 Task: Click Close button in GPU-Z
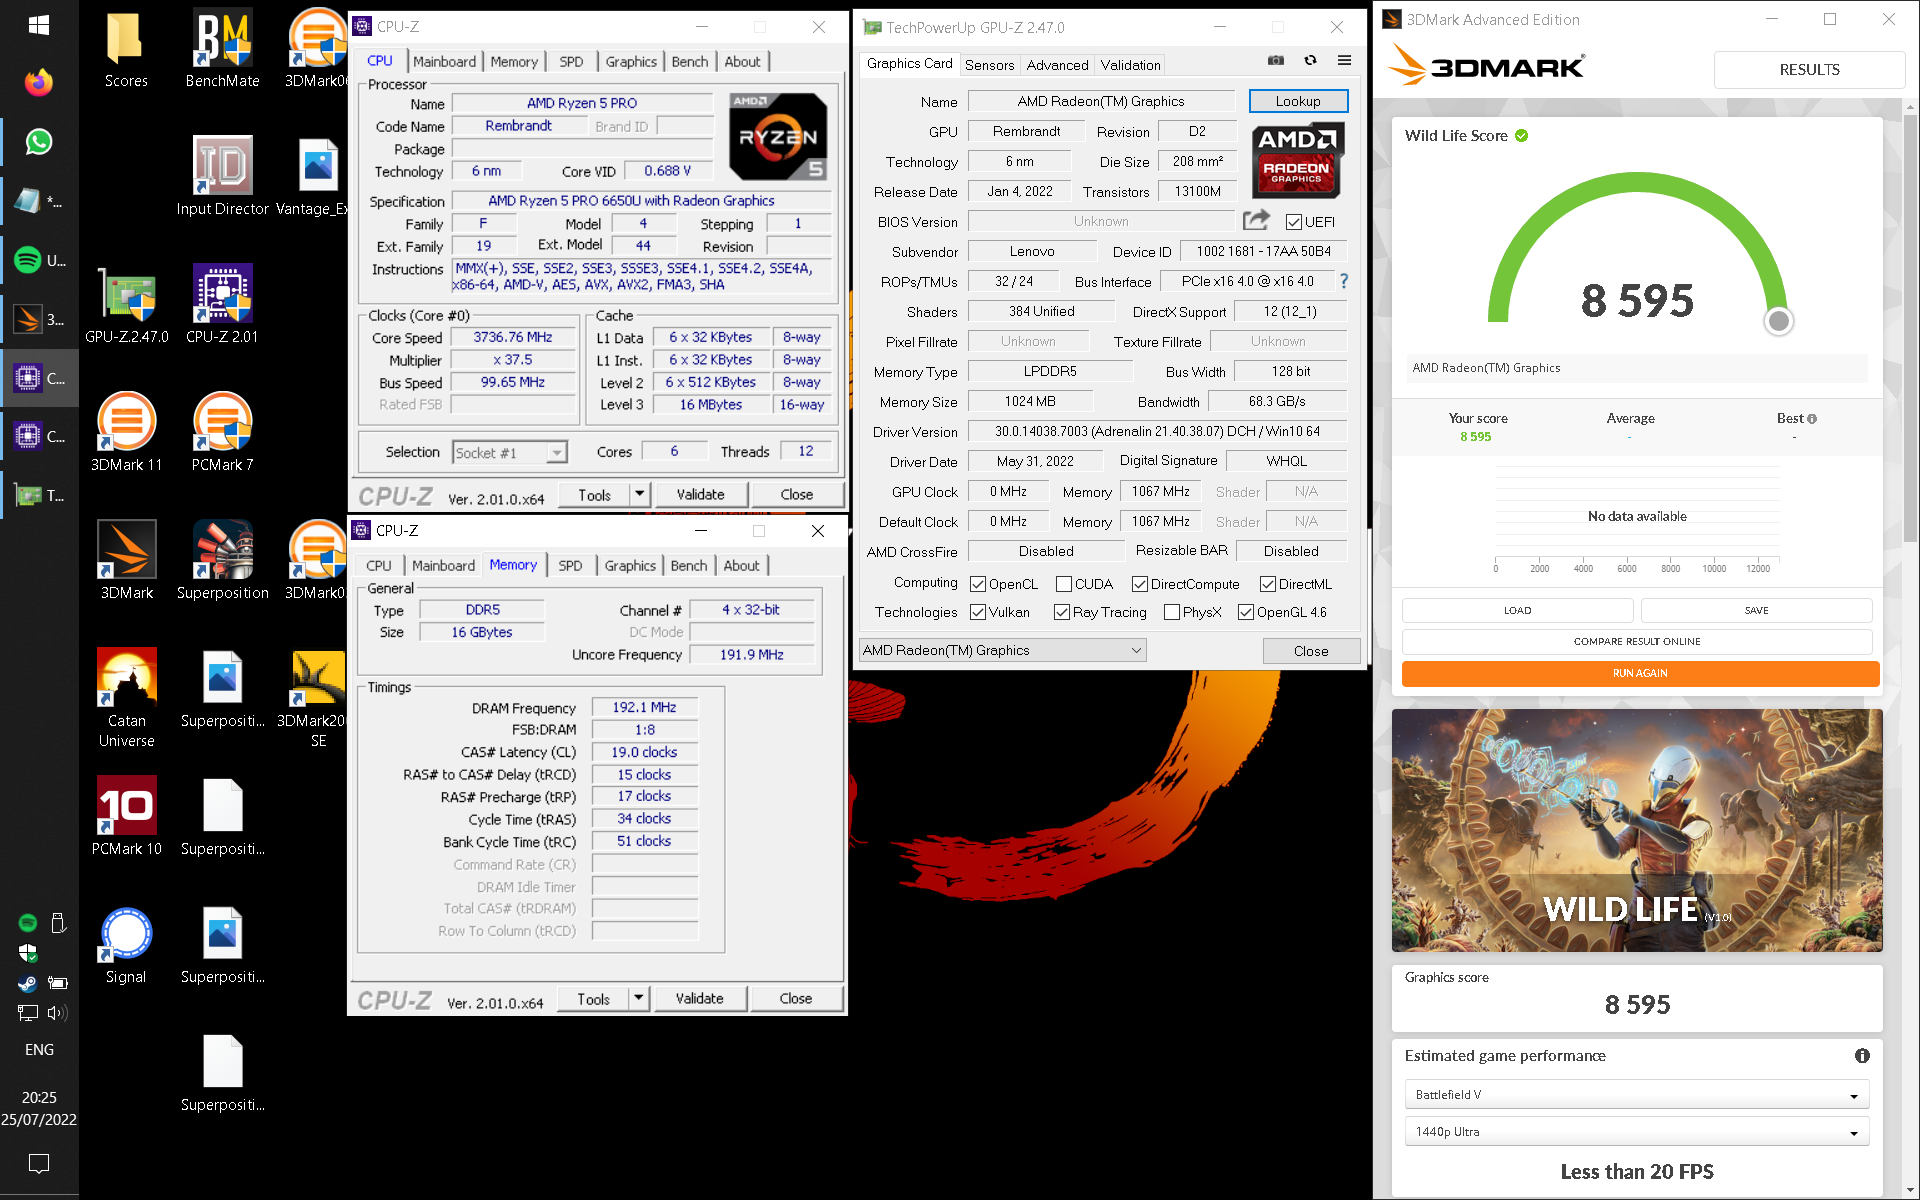[1311, 651]
